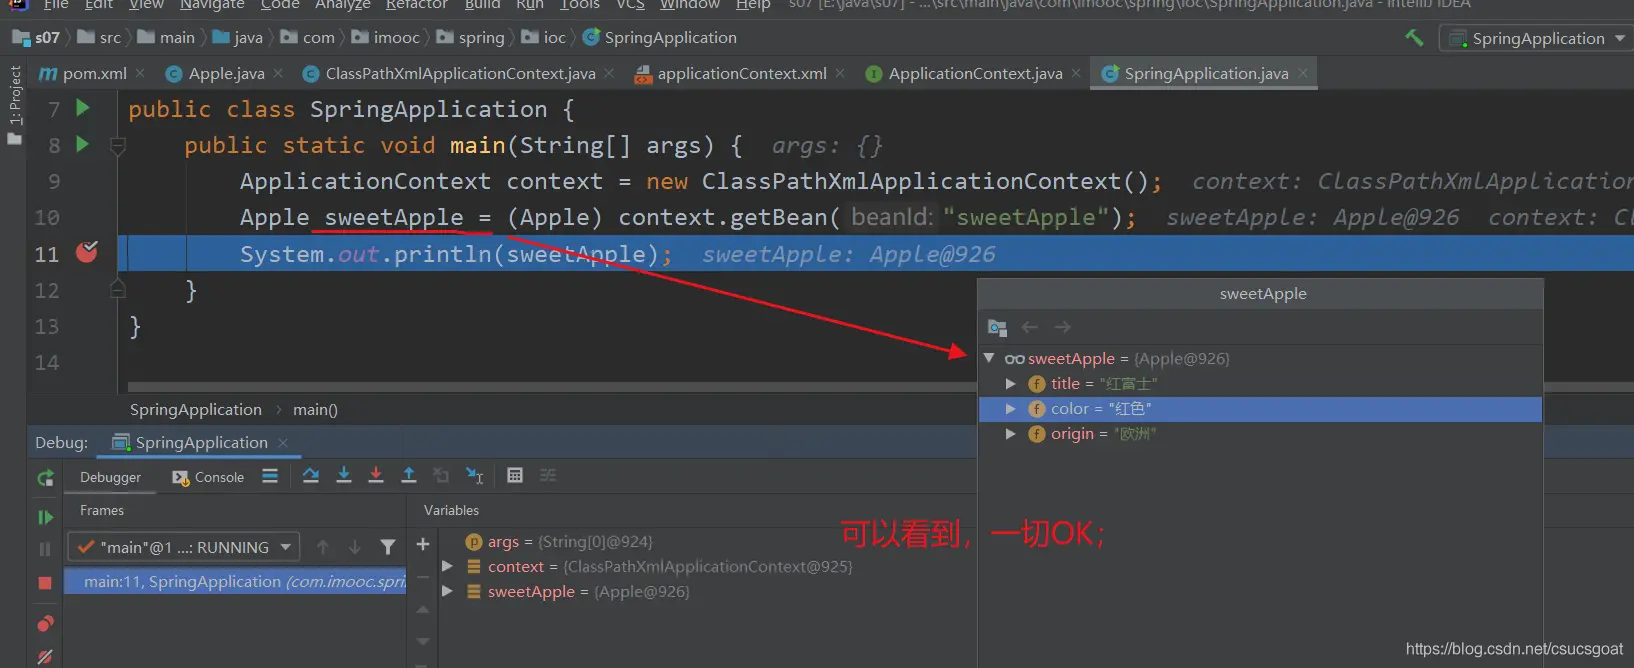Click the Step Over debugger icon
Image resolution: width=1634 pixels, height=668 pixels.
(311, 476)
